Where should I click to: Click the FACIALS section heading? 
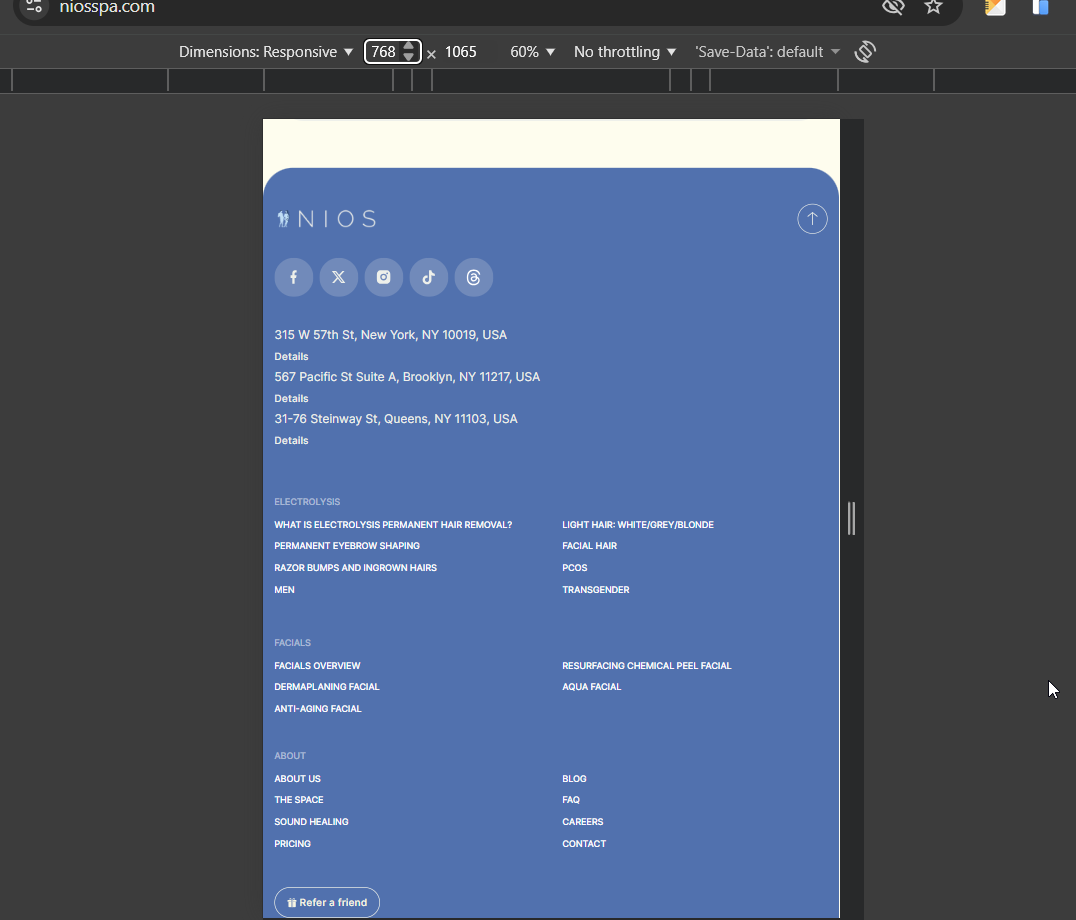pyautogui.click(x=292, y=643)
